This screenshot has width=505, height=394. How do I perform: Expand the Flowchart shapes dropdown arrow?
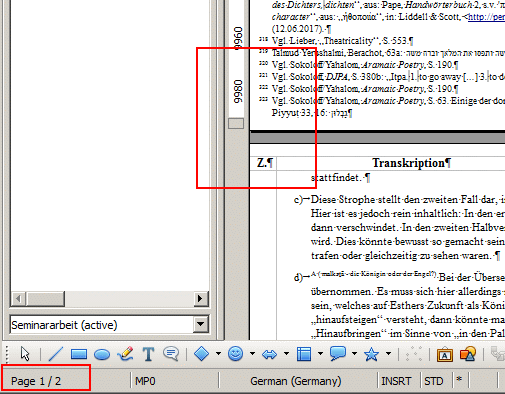coord(320,354)
